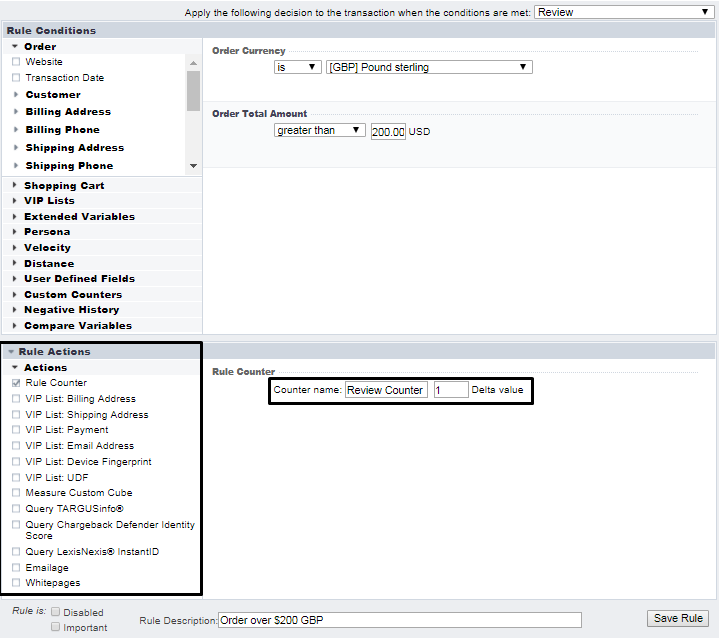Screen dimensions: 719x638
Task: Expand the Distance section
Action: click(x=15, y=263)
